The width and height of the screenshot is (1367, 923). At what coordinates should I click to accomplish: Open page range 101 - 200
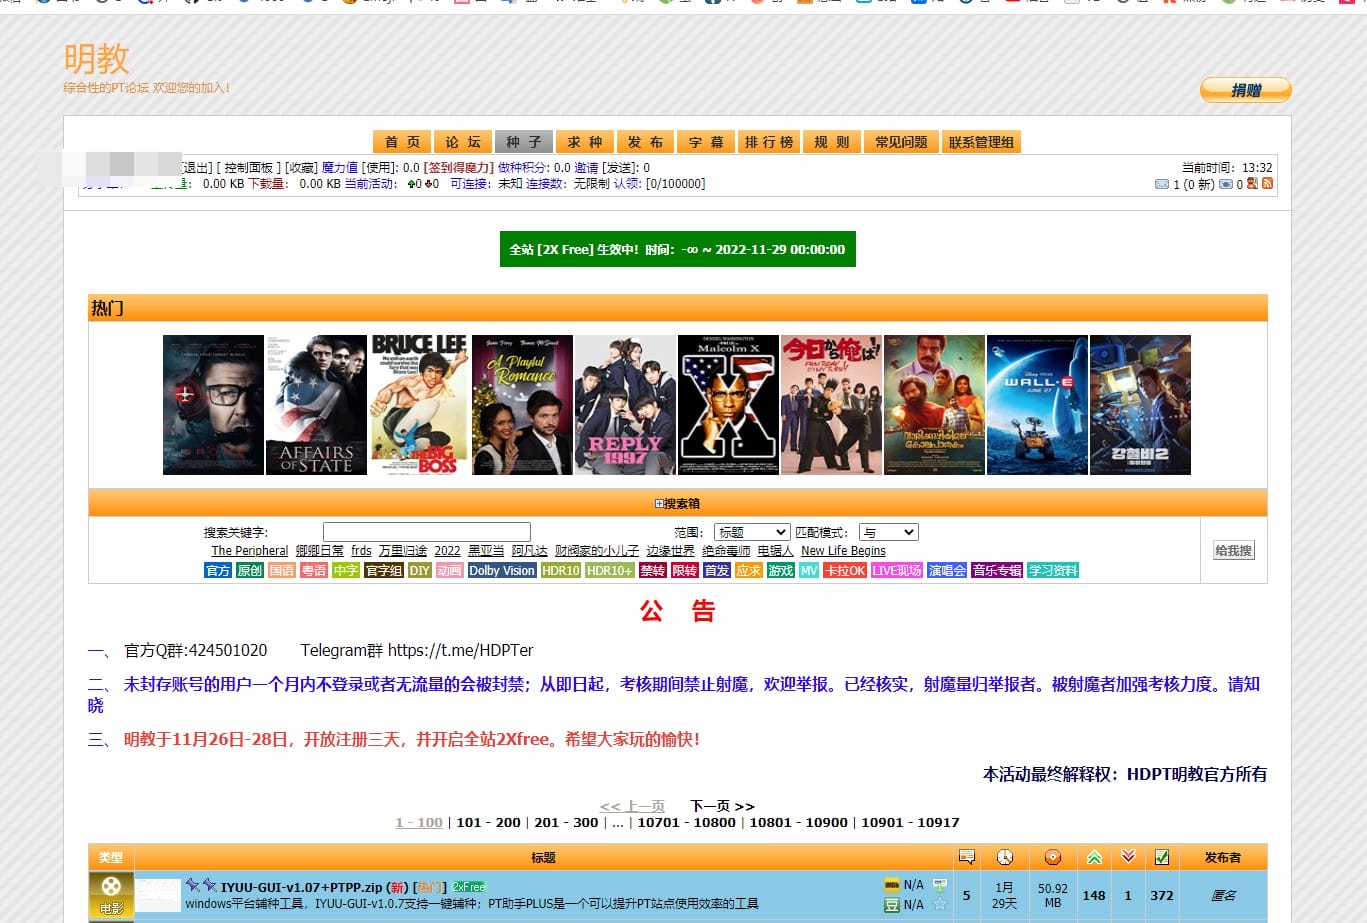tap(488, 822)
